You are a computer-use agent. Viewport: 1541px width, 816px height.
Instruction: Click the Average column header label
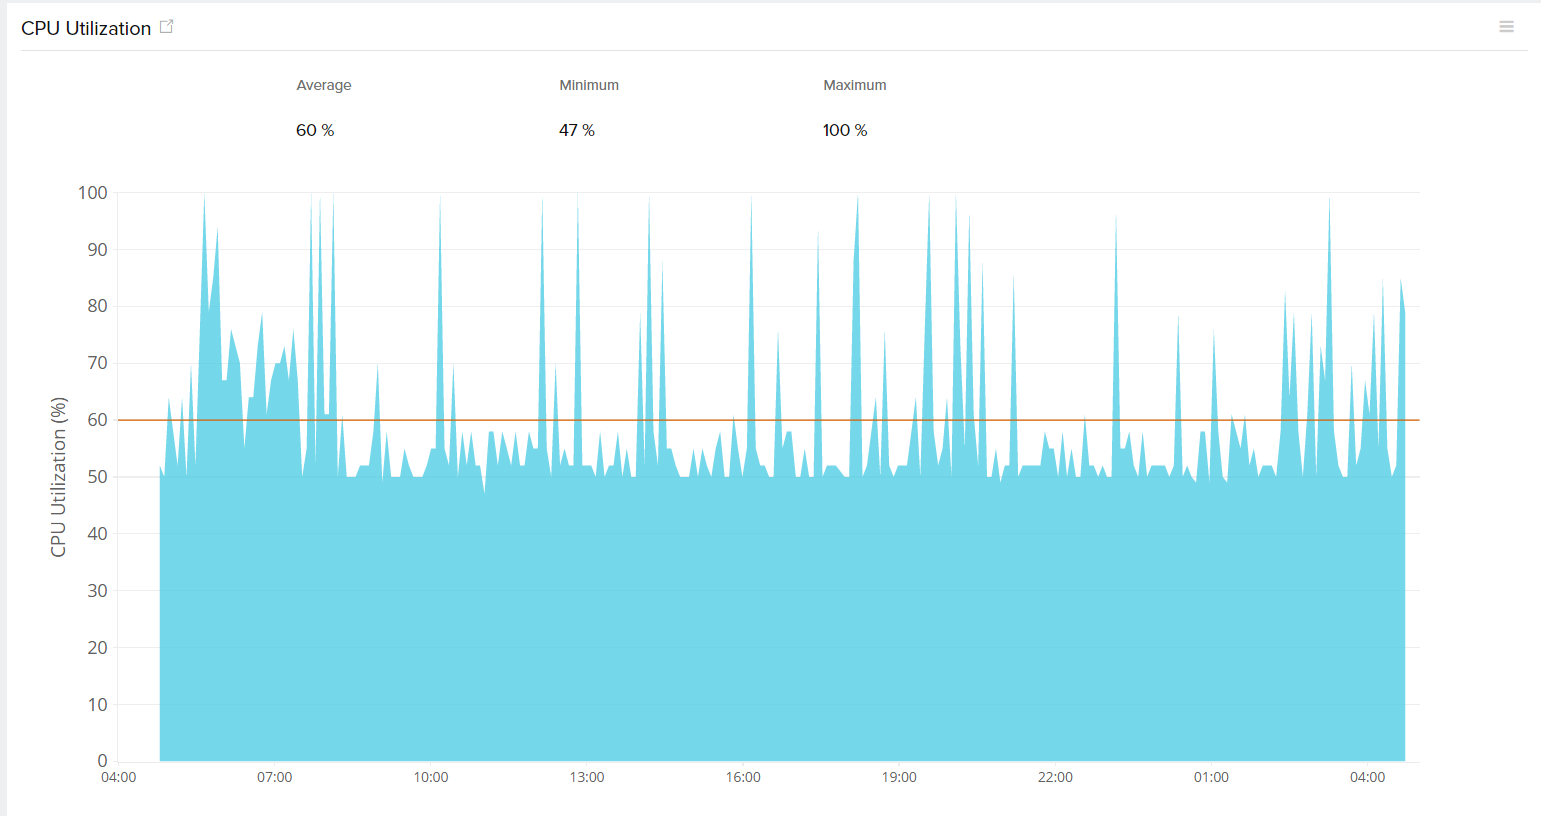click(323, 85)
